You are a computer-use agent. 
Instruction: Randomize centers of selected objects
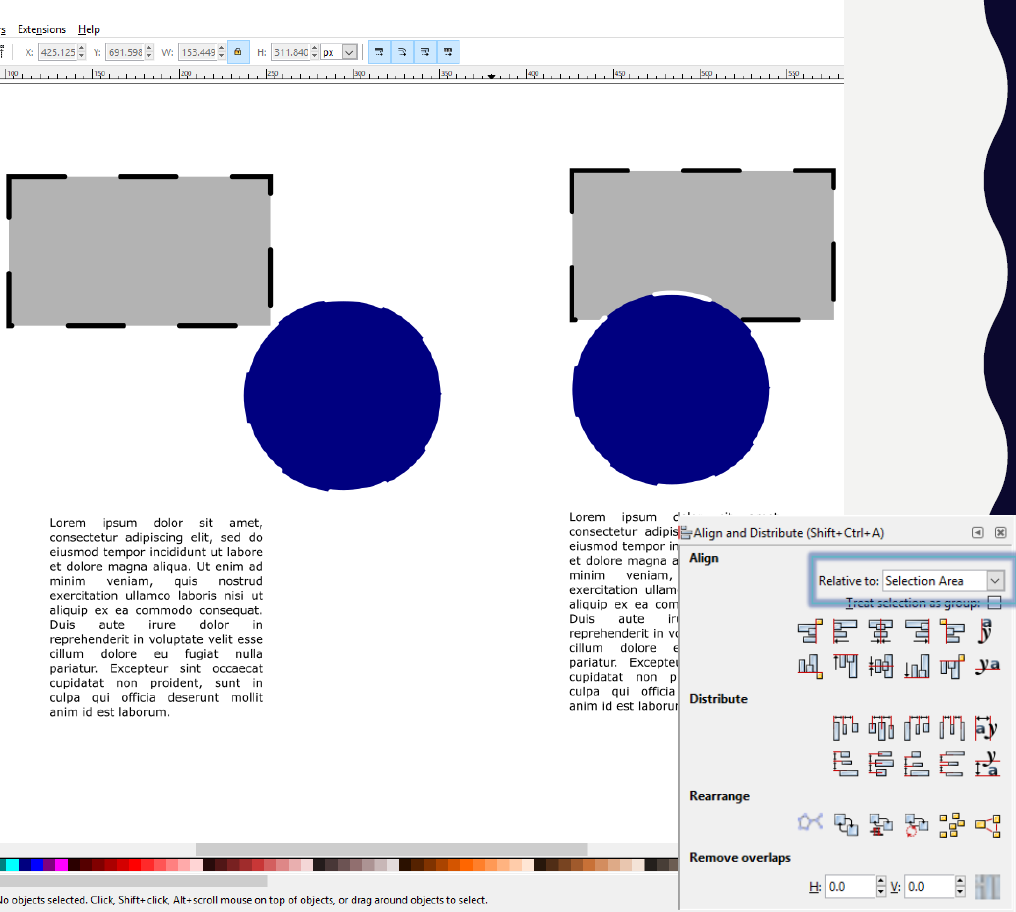[952, 824]
